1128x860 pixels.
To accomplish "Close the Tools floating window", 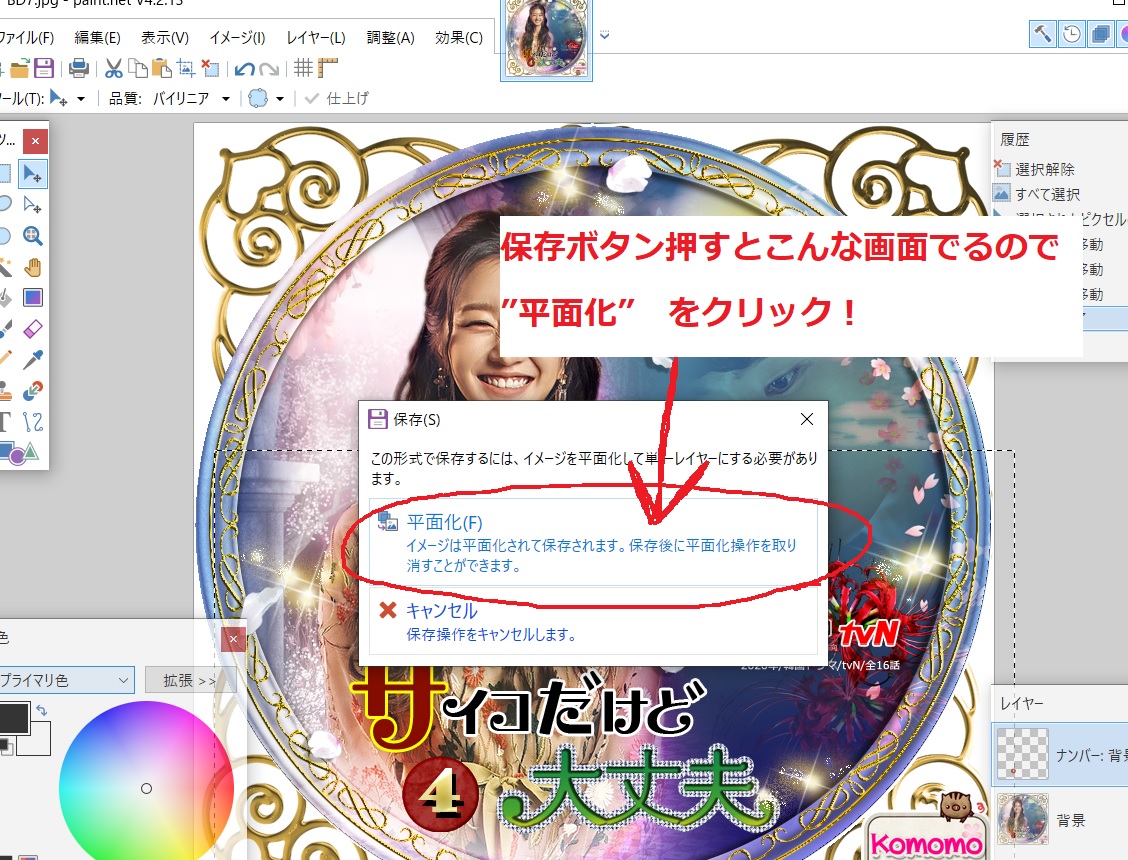I will 35,141.
